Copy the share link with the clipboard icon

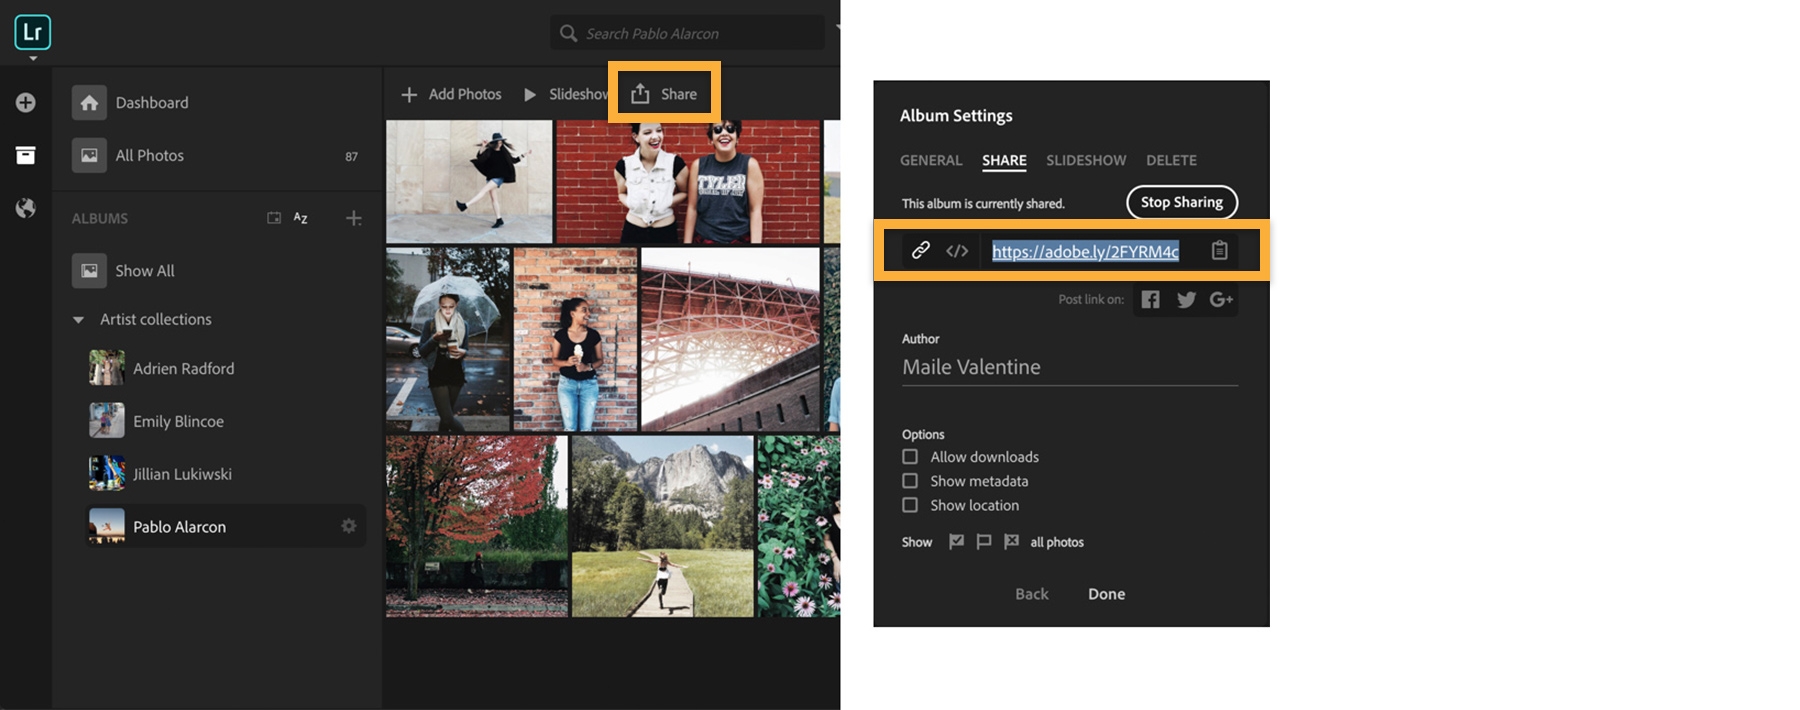[x=1219, y=251]
